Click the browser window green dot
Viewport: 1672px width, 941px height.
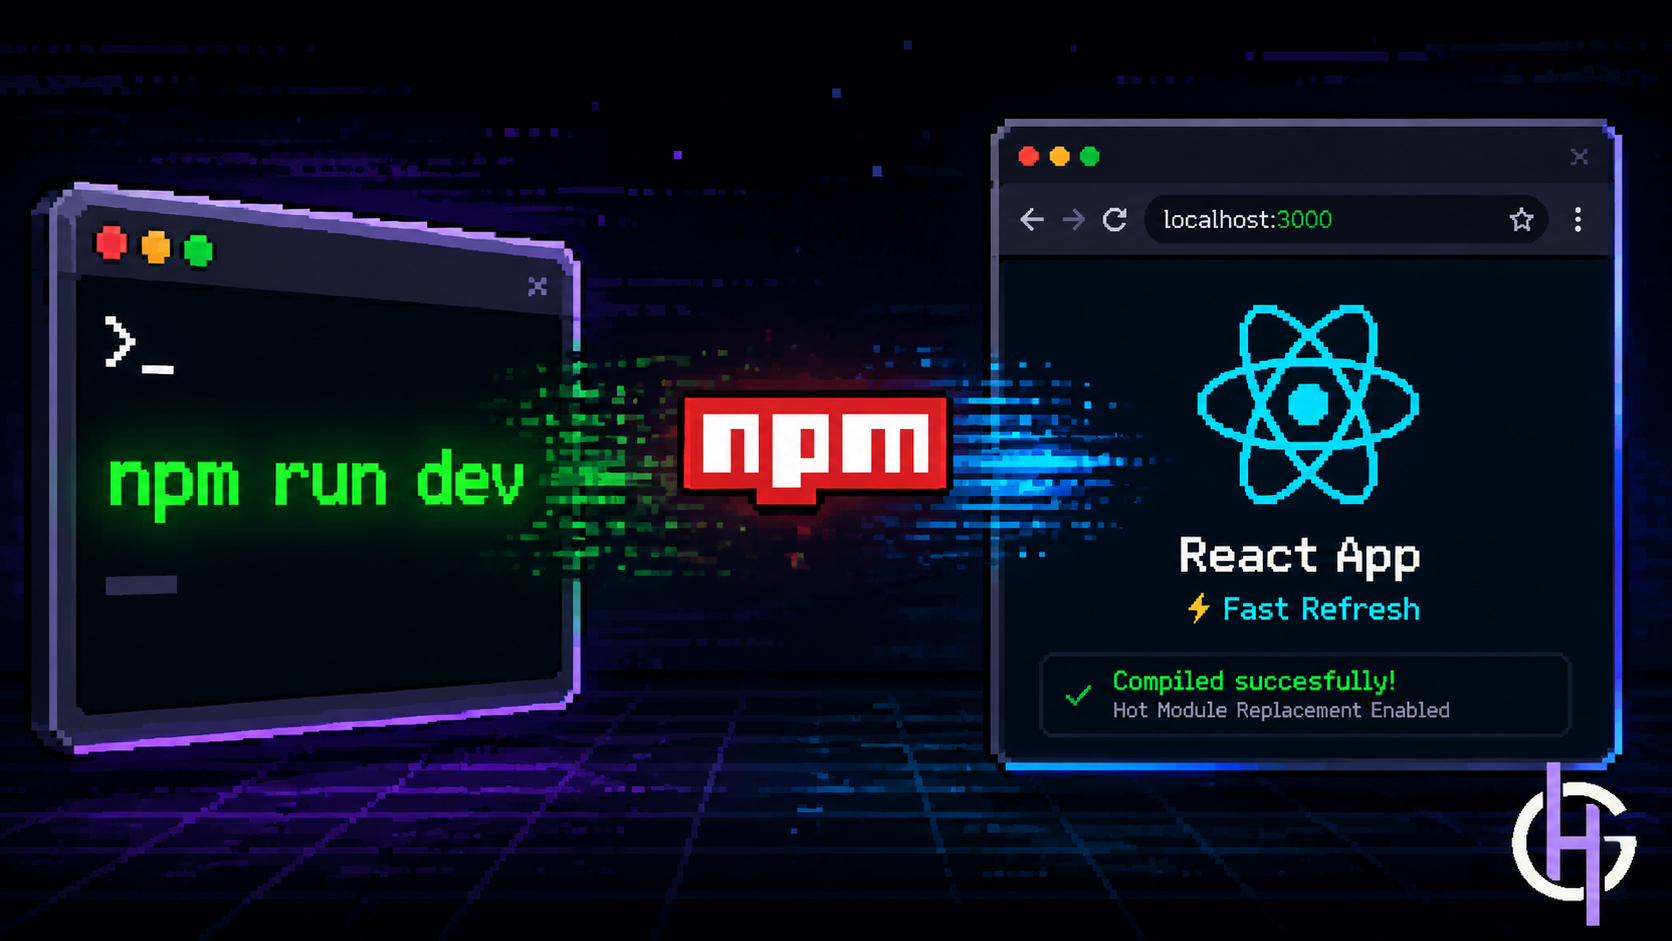tap(1090, 156)
